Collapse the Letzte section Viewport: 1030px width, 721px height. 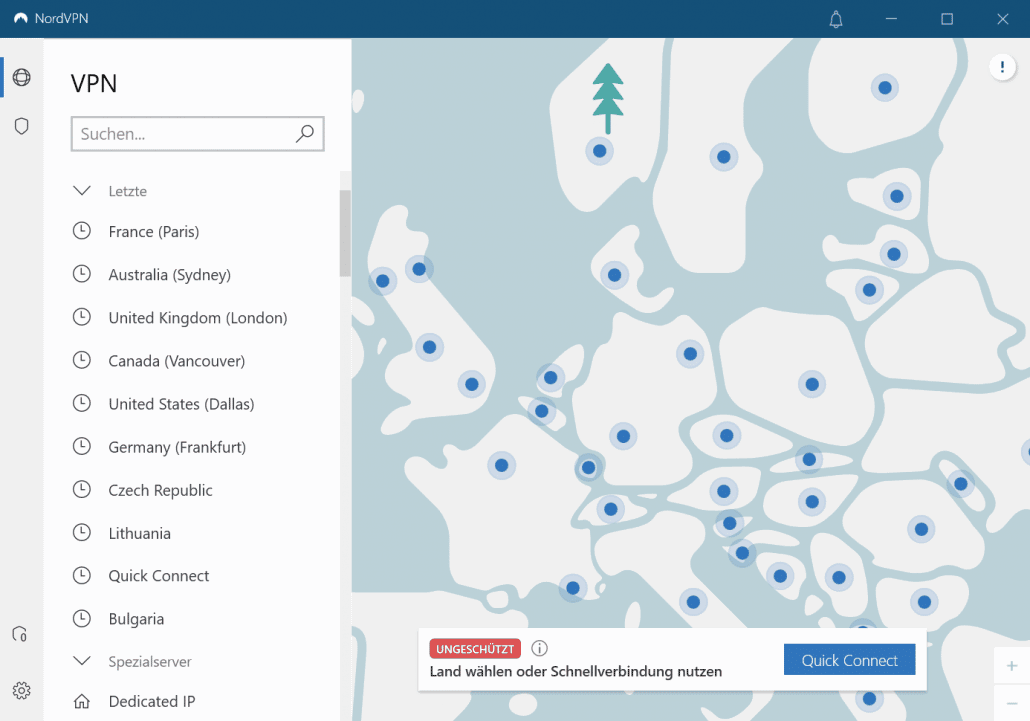tap(81, 190)
